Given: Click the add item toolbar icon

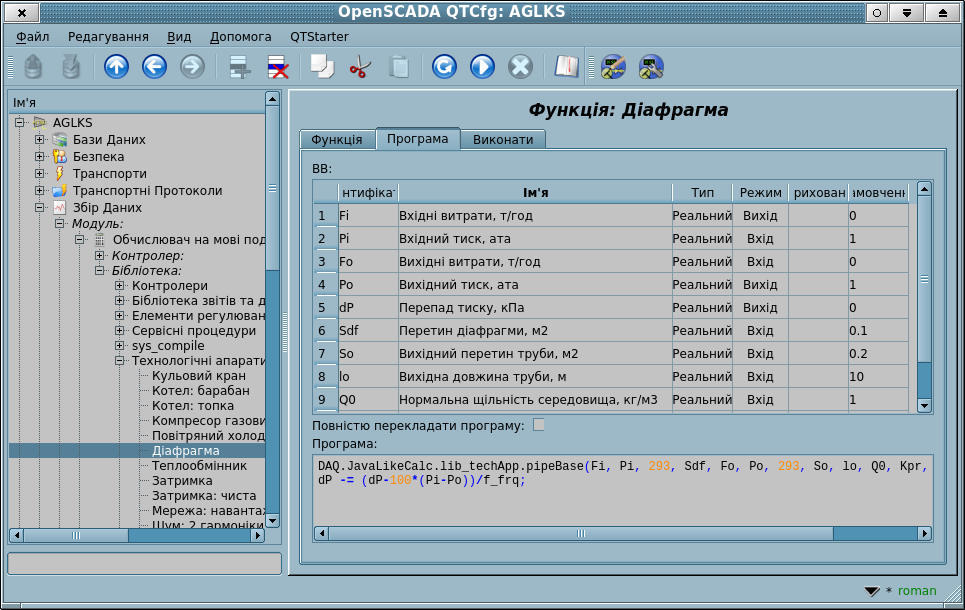Looking at the screenshot, I should (x=240, y=67).
